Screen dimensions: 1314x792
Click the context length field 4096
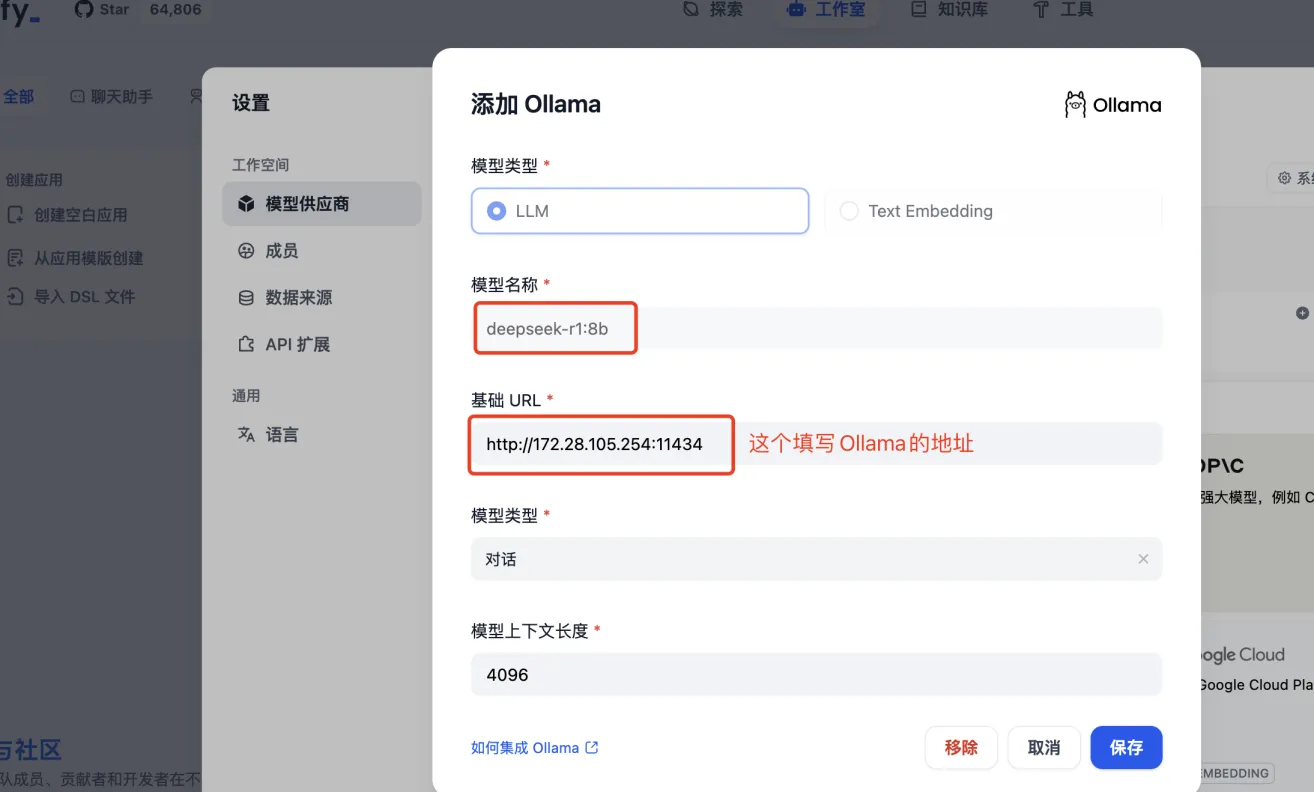tap(816, 675)
